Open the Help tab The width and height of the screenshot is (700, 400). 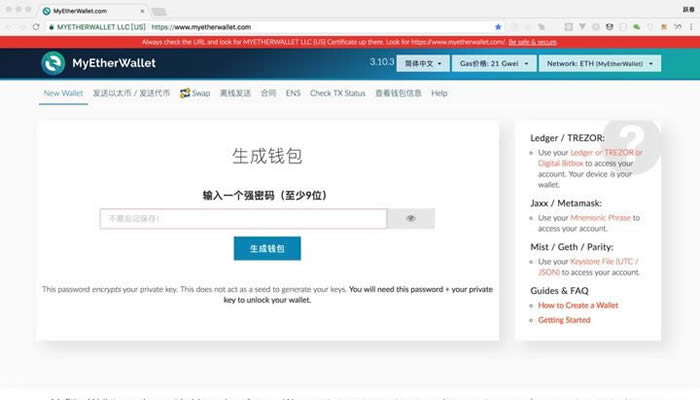point(439,93)
